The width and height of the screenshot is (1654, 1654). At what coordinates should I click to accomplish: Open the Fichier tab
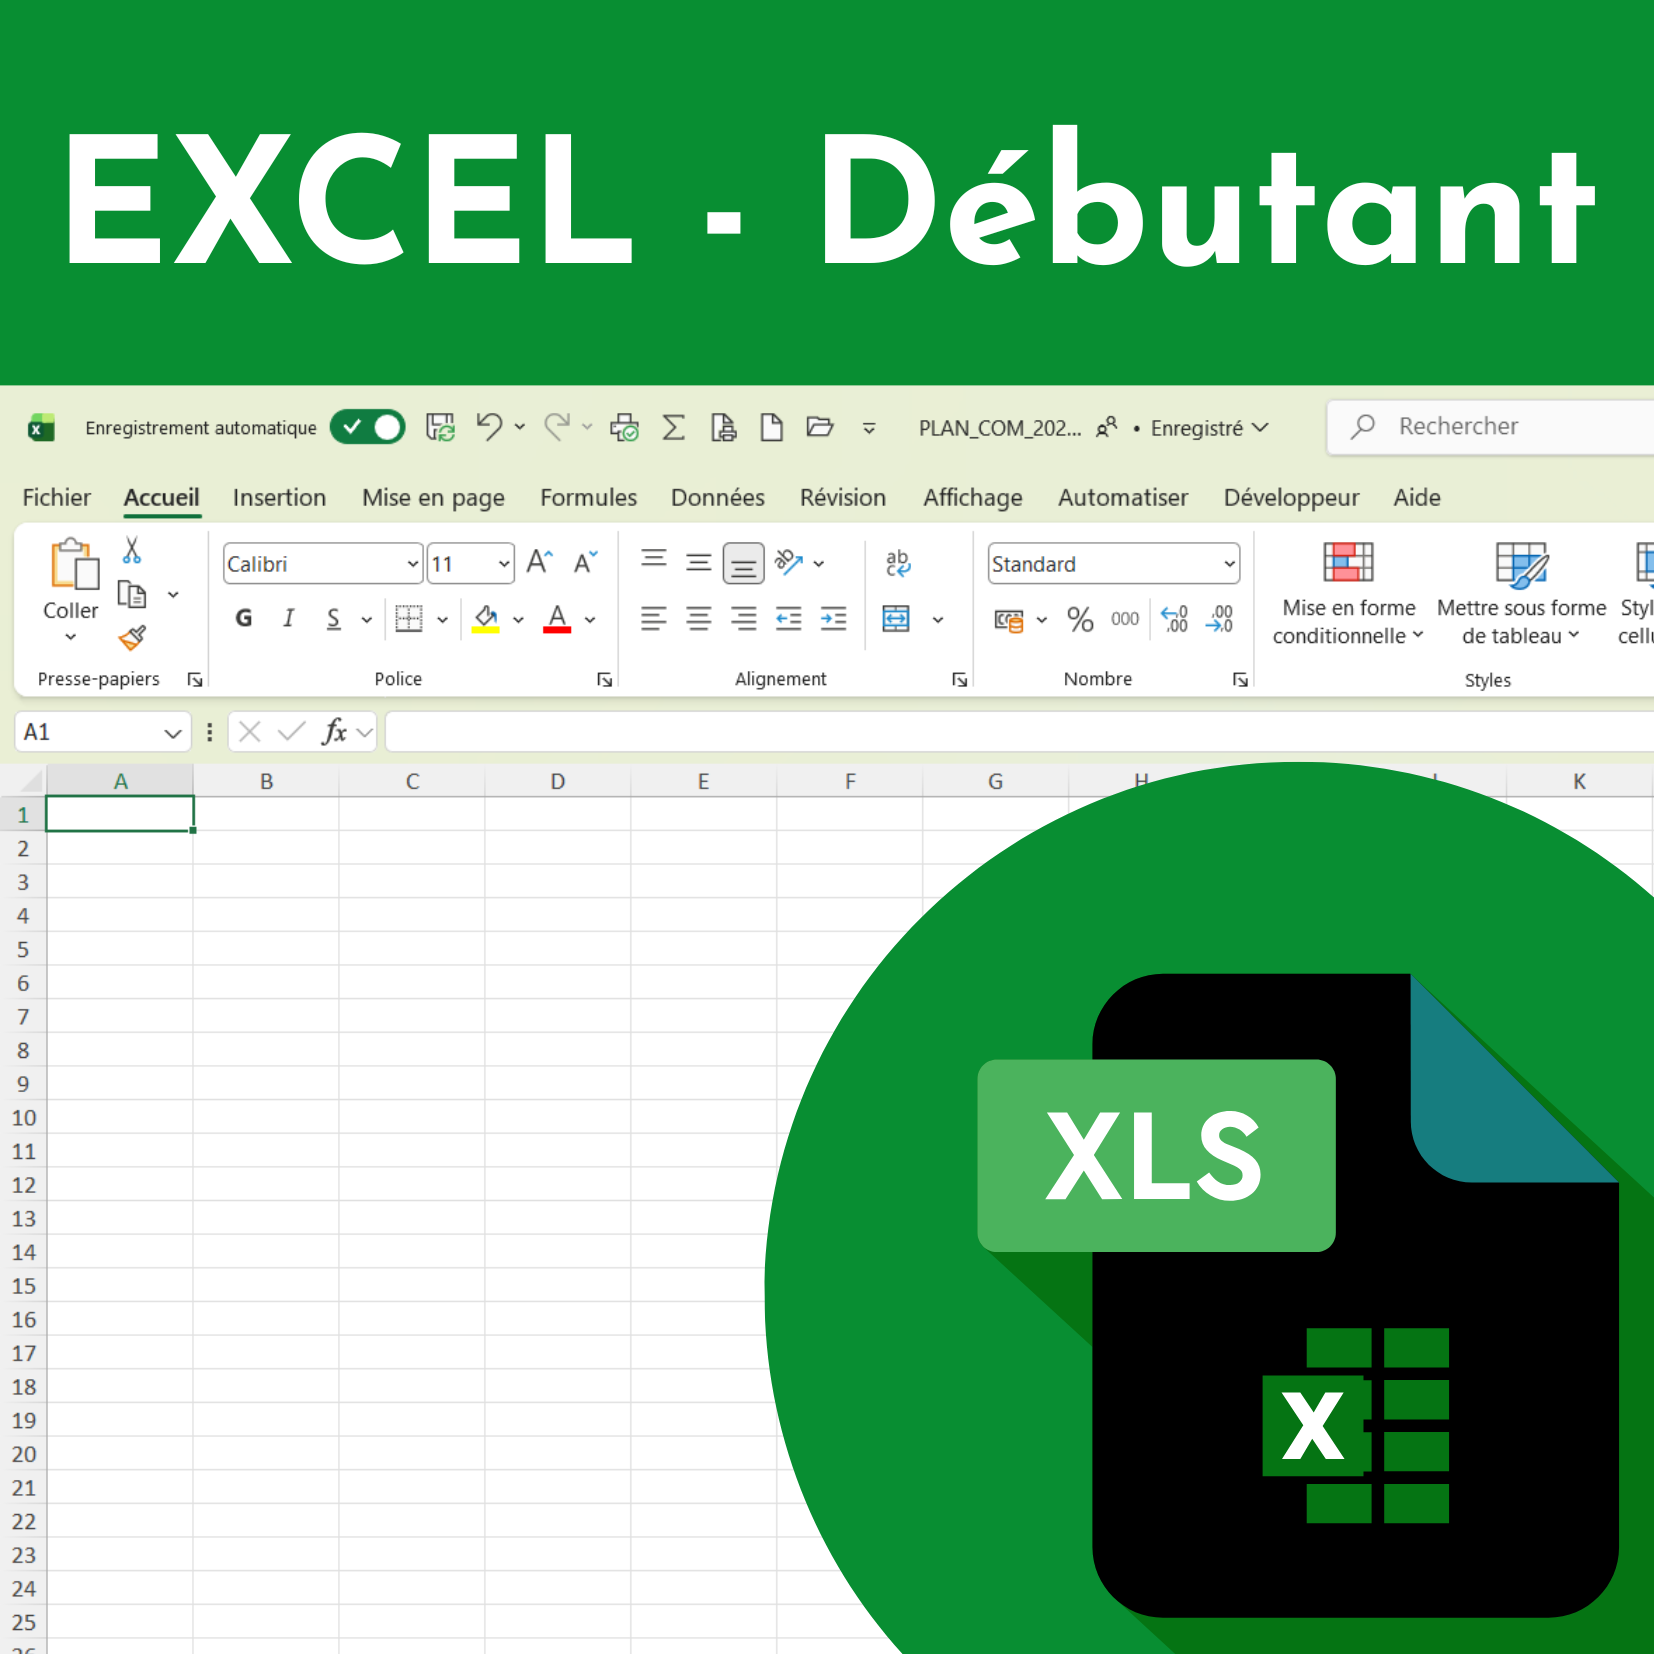coord(57,497)
